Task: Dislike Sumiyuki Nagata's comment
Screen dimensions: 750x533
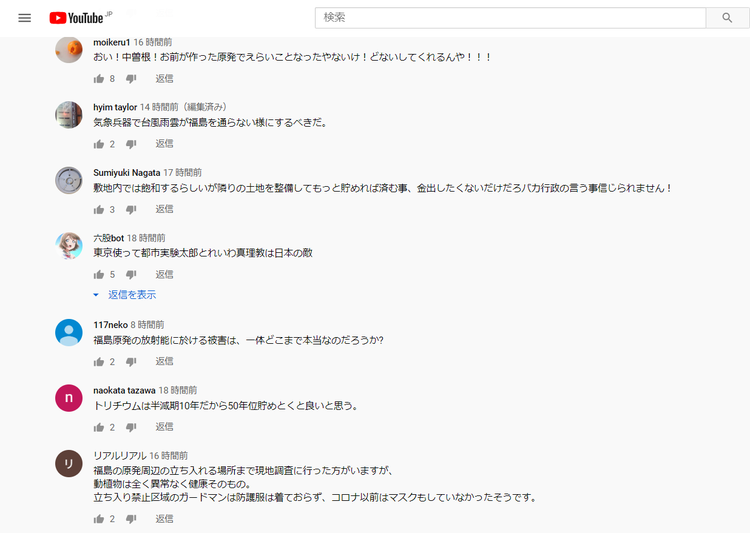Action: click(x=131, y=210)
